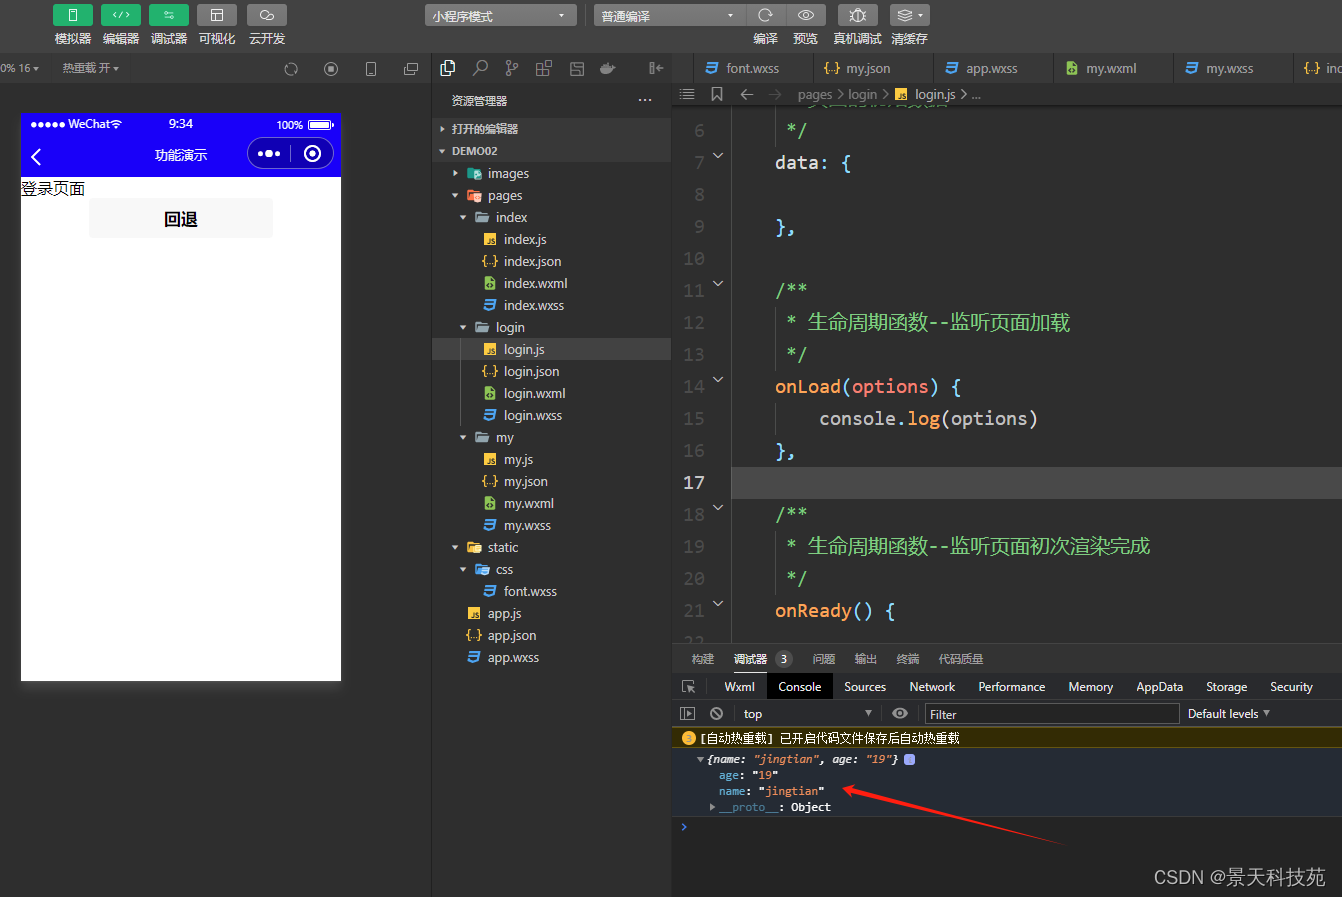Click the preview eye icon
This screenshot has height=897, width=1342.
805,15
